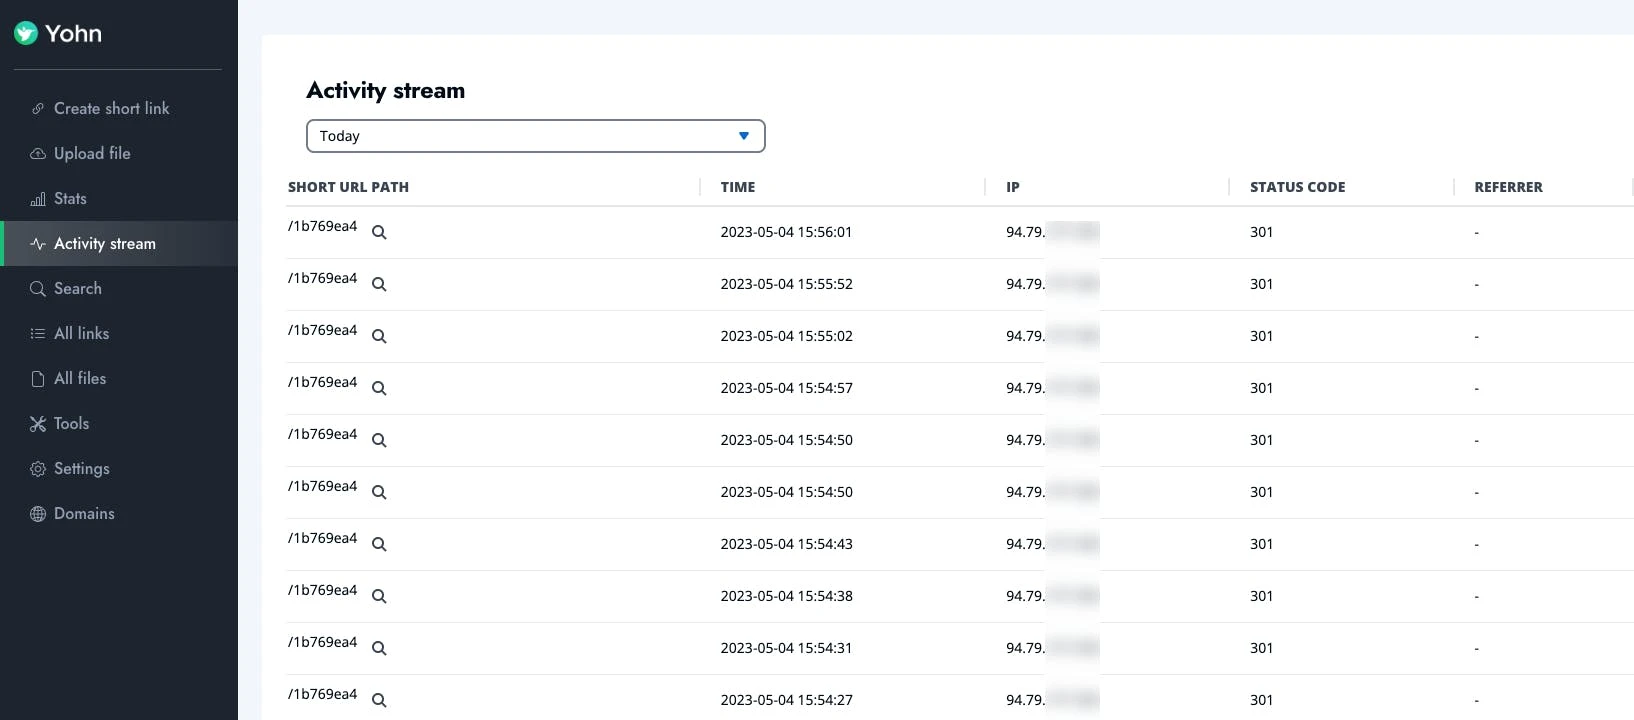
Task: Click the Upload file cloud icon
Action: tap(38, 154)
